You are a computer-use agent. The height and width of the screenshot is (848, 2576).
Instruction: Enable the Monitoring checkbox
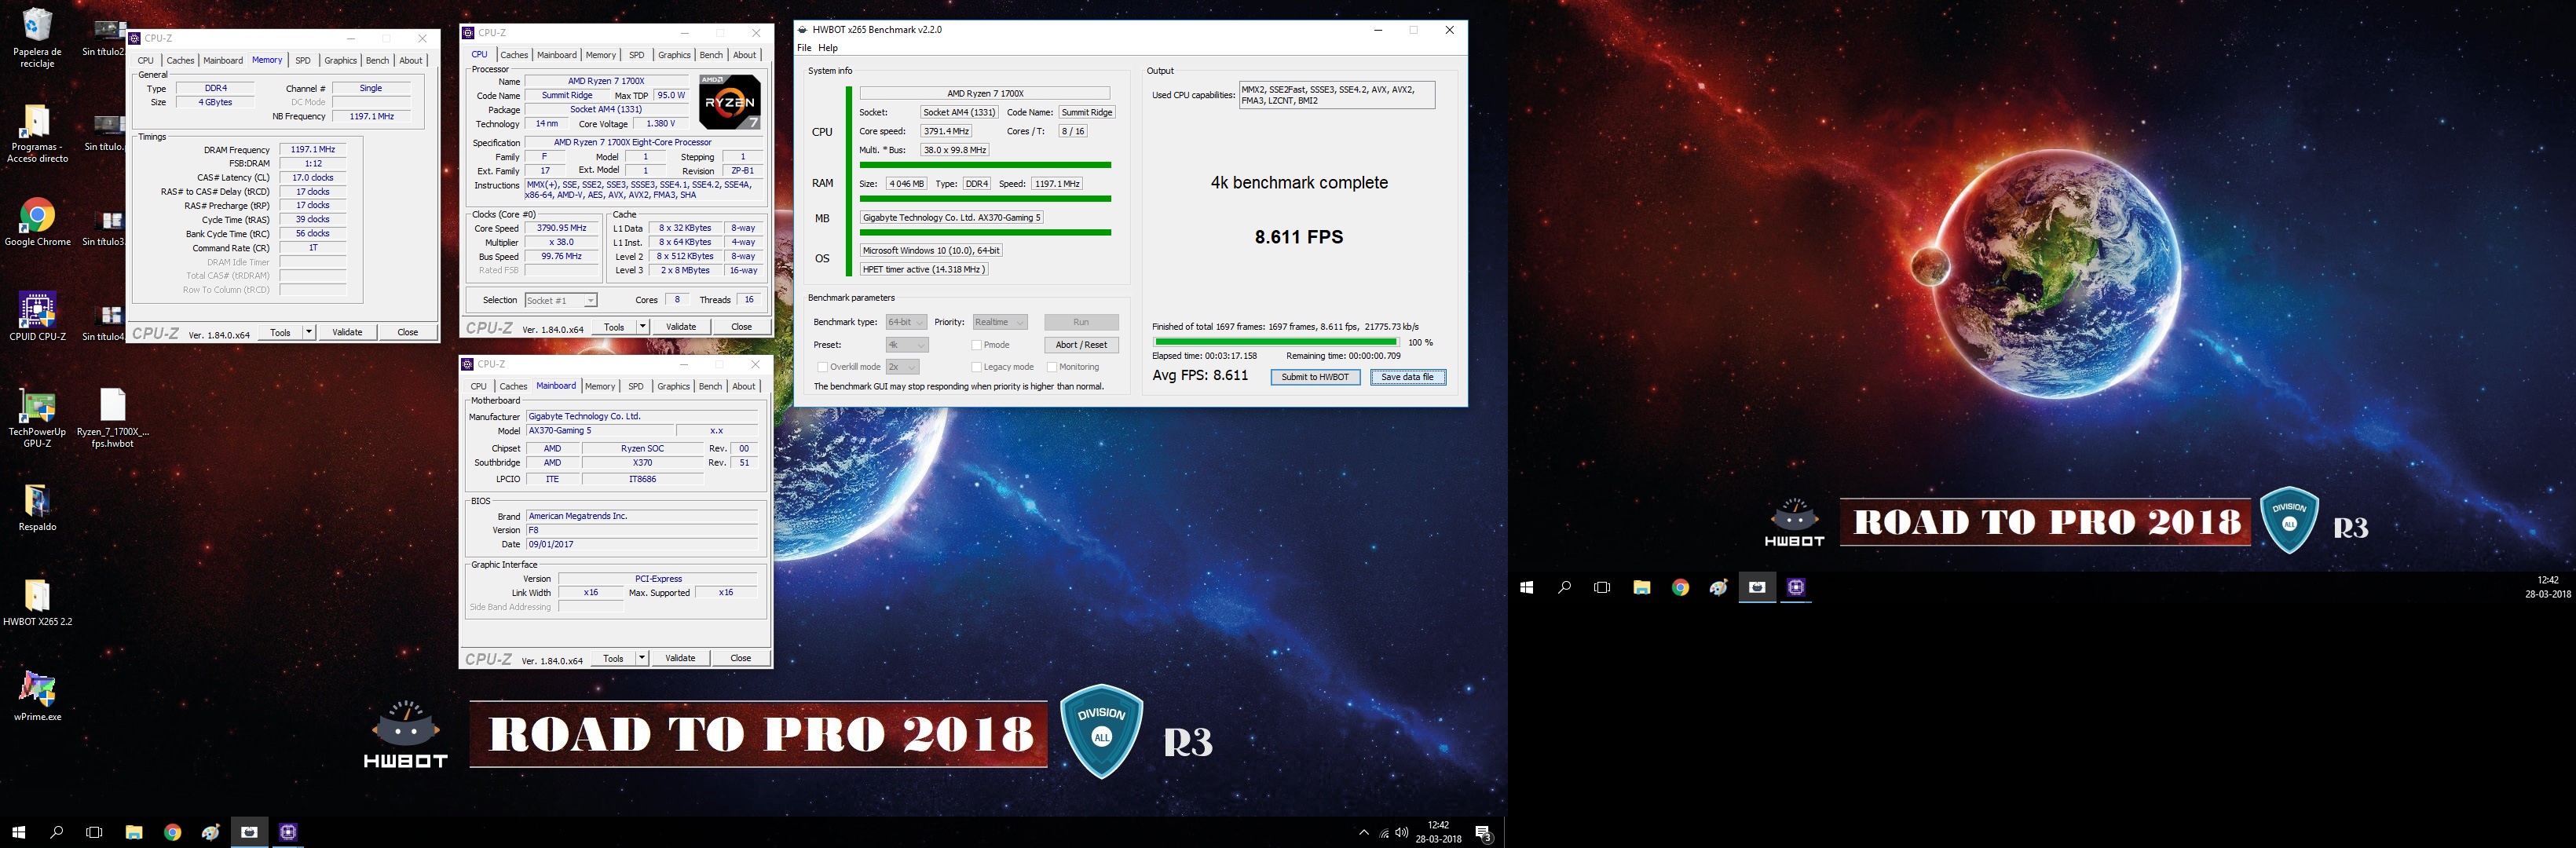(1052, 367)
